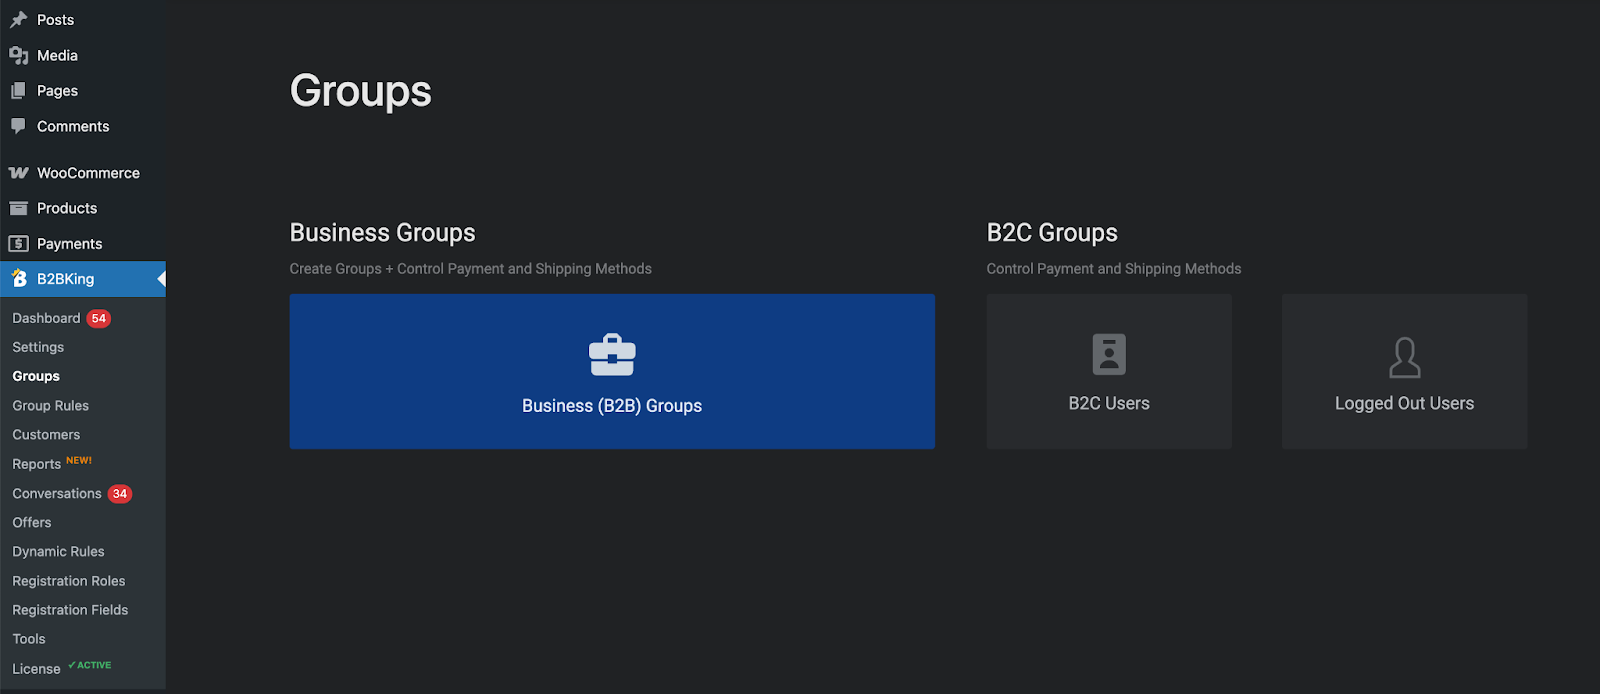Open the B2C Users group card
The image size is (1600, 694).
coord(1108,372)
